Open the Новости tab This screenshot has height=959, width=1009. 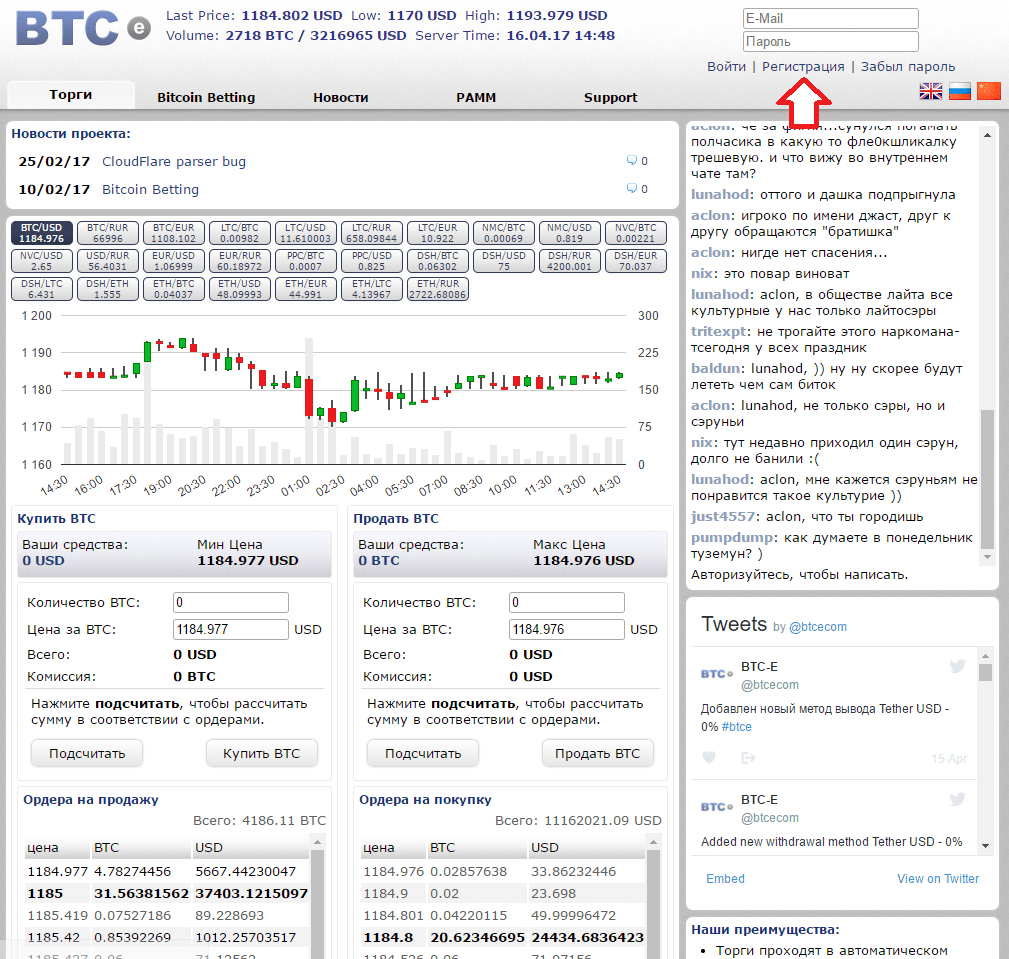340,97
